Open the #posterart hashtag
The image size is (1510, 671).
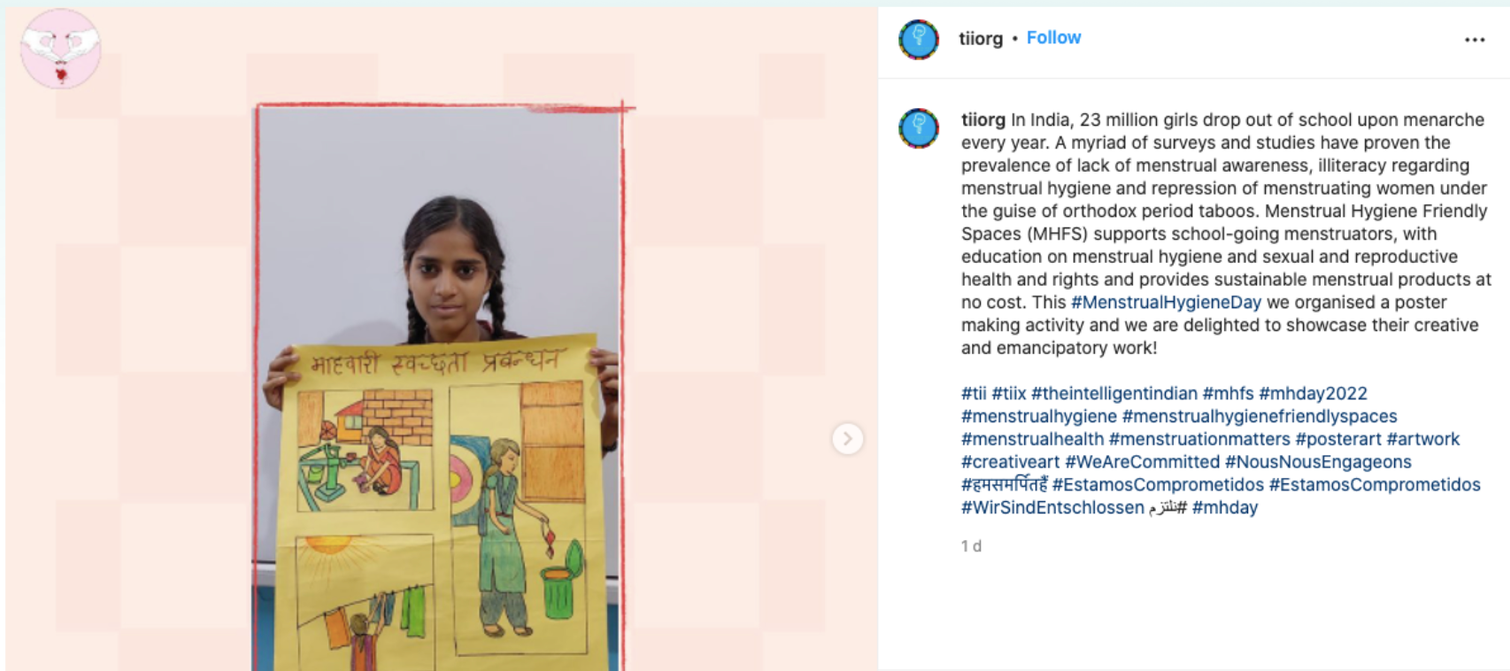(1338, 439)
